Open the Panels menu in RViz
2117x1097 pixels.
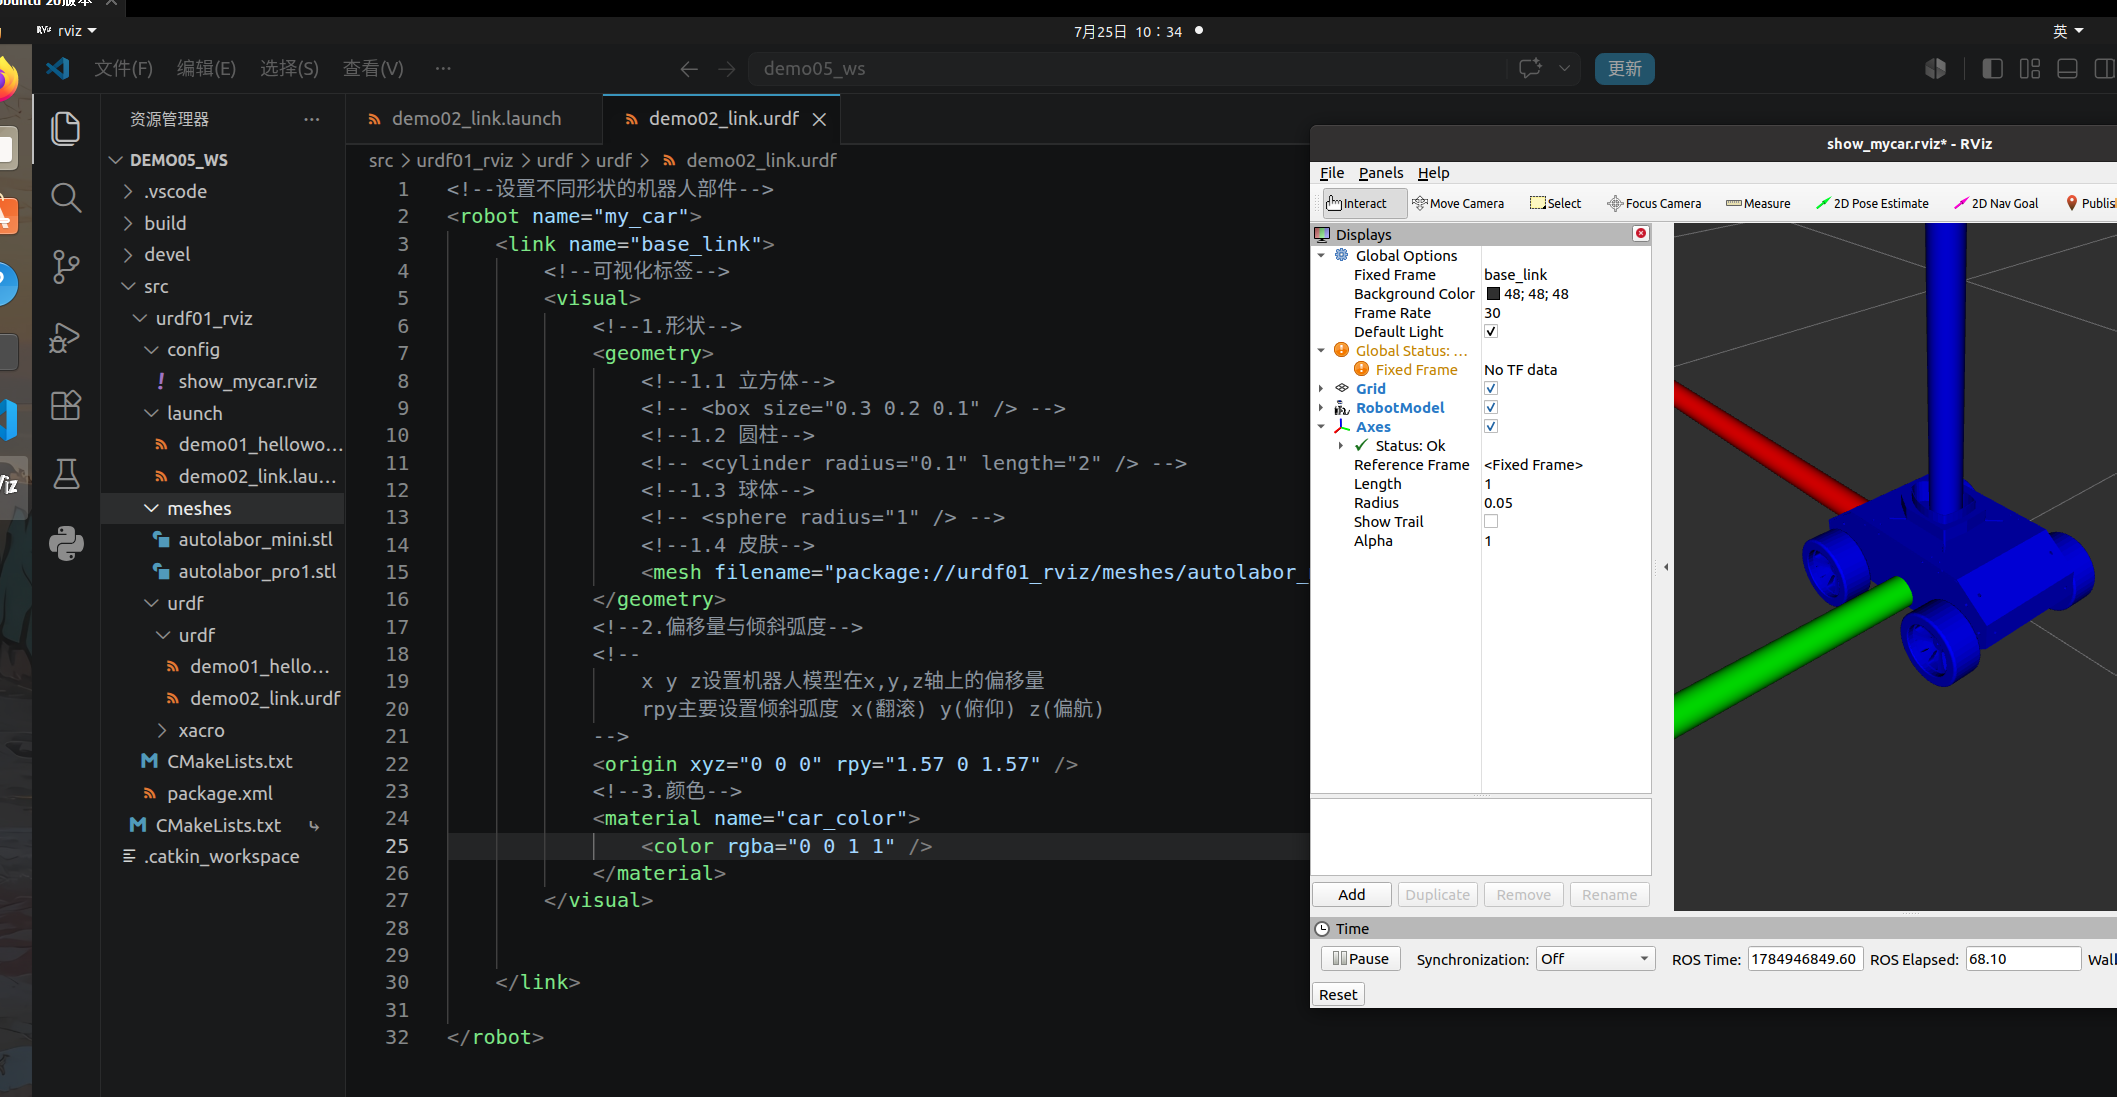(1381, 173)
